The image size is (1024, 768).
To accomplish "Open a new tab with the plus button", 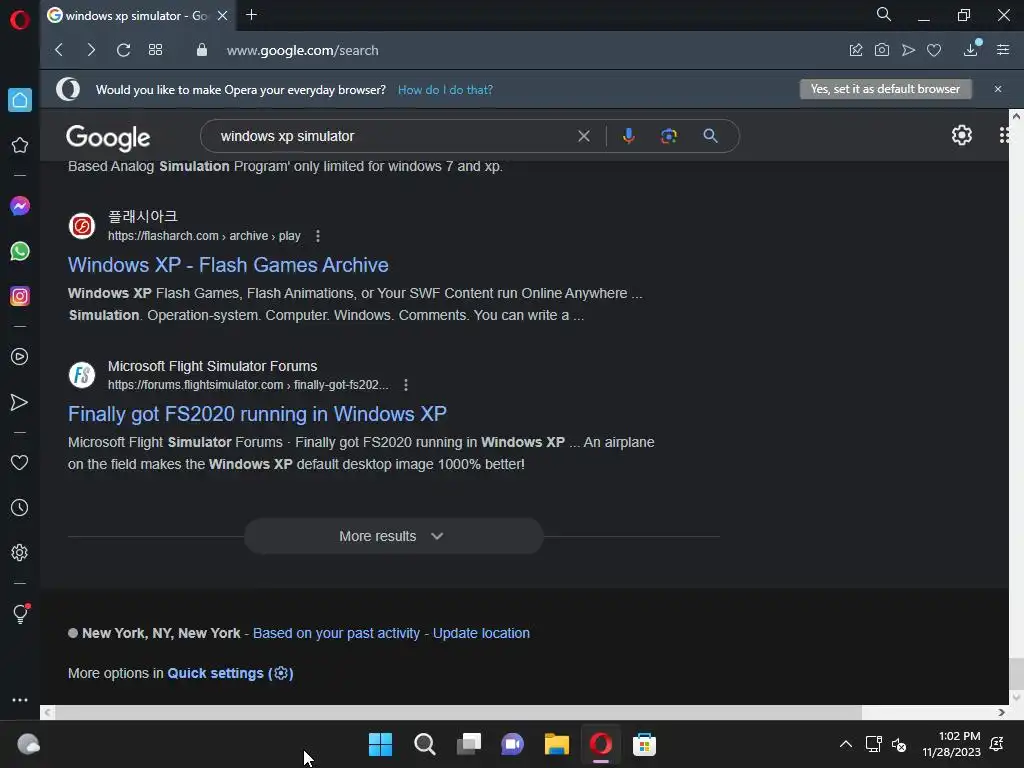I will (x=251, y=14).
